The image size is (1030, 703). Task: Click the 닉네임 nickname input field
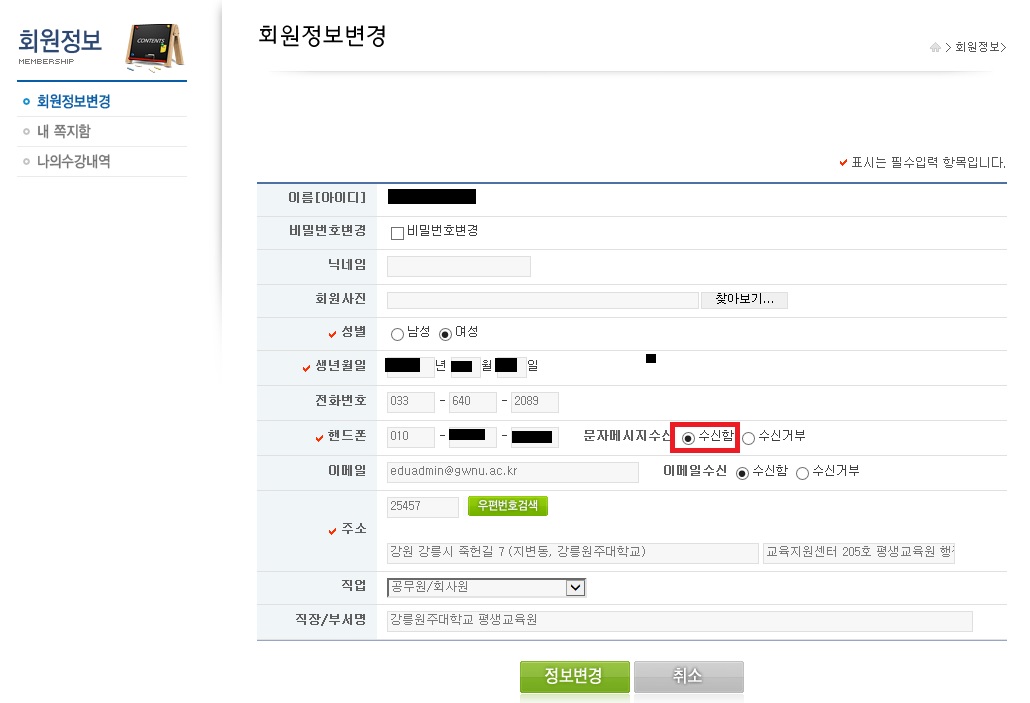(458, 266)
